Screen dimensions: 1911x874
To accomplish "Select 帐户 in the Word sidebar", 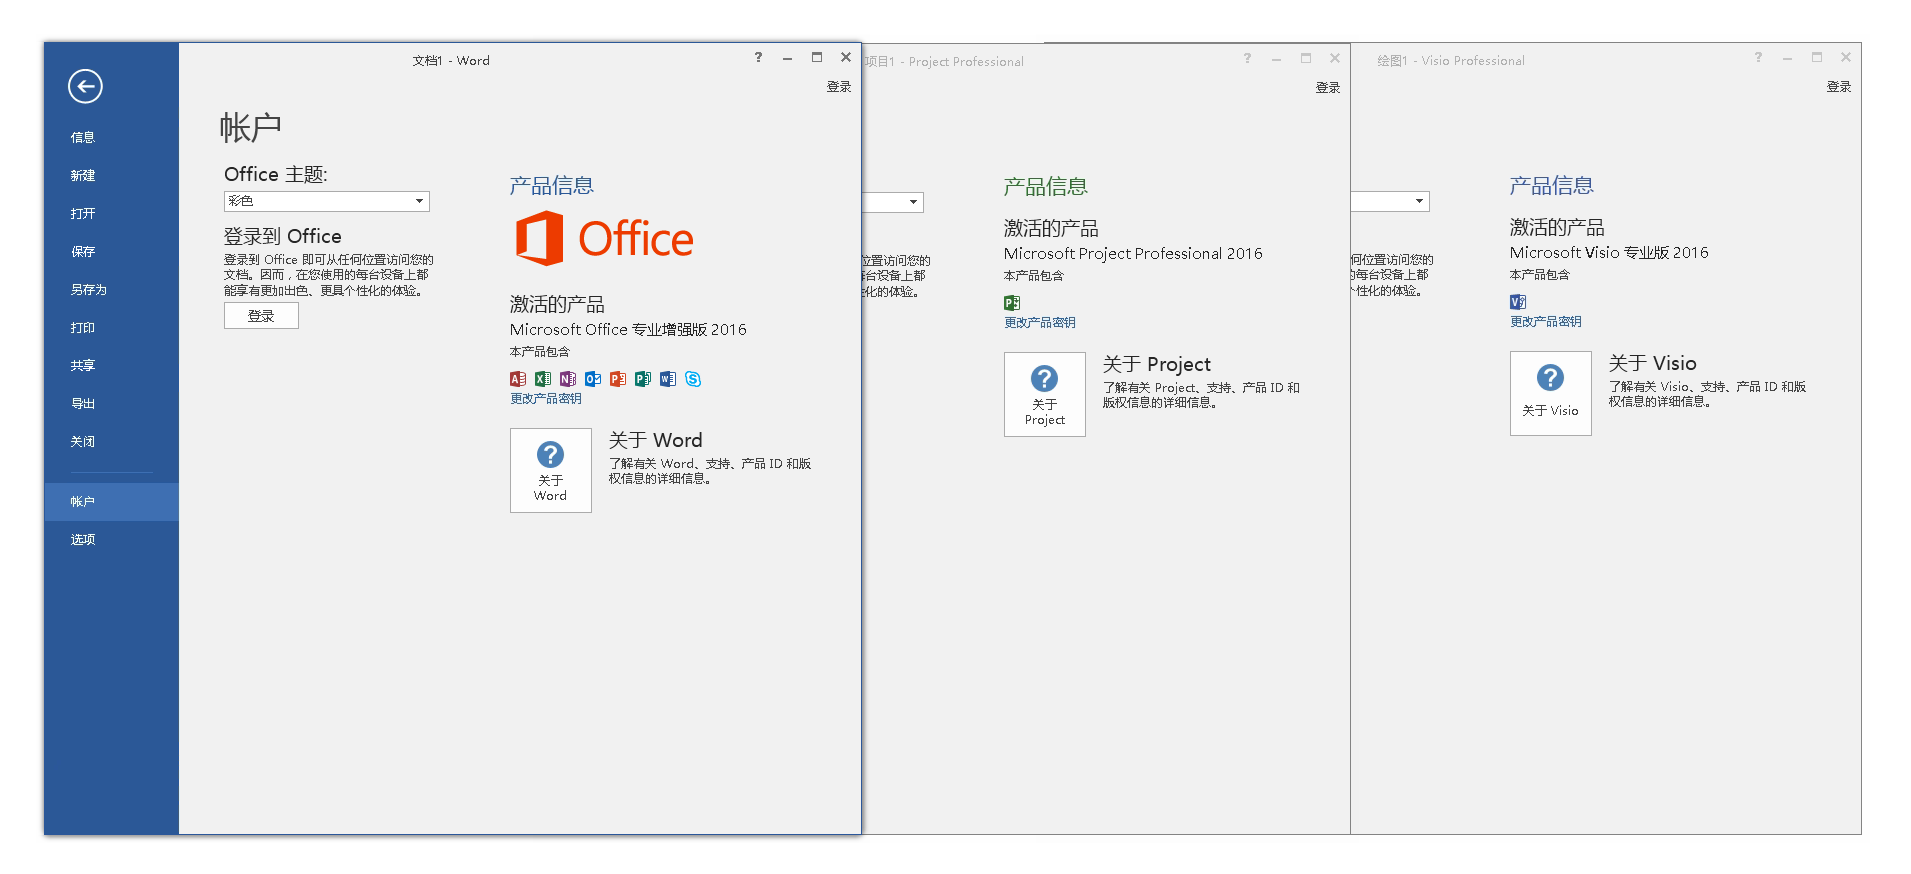I will 112,502.
